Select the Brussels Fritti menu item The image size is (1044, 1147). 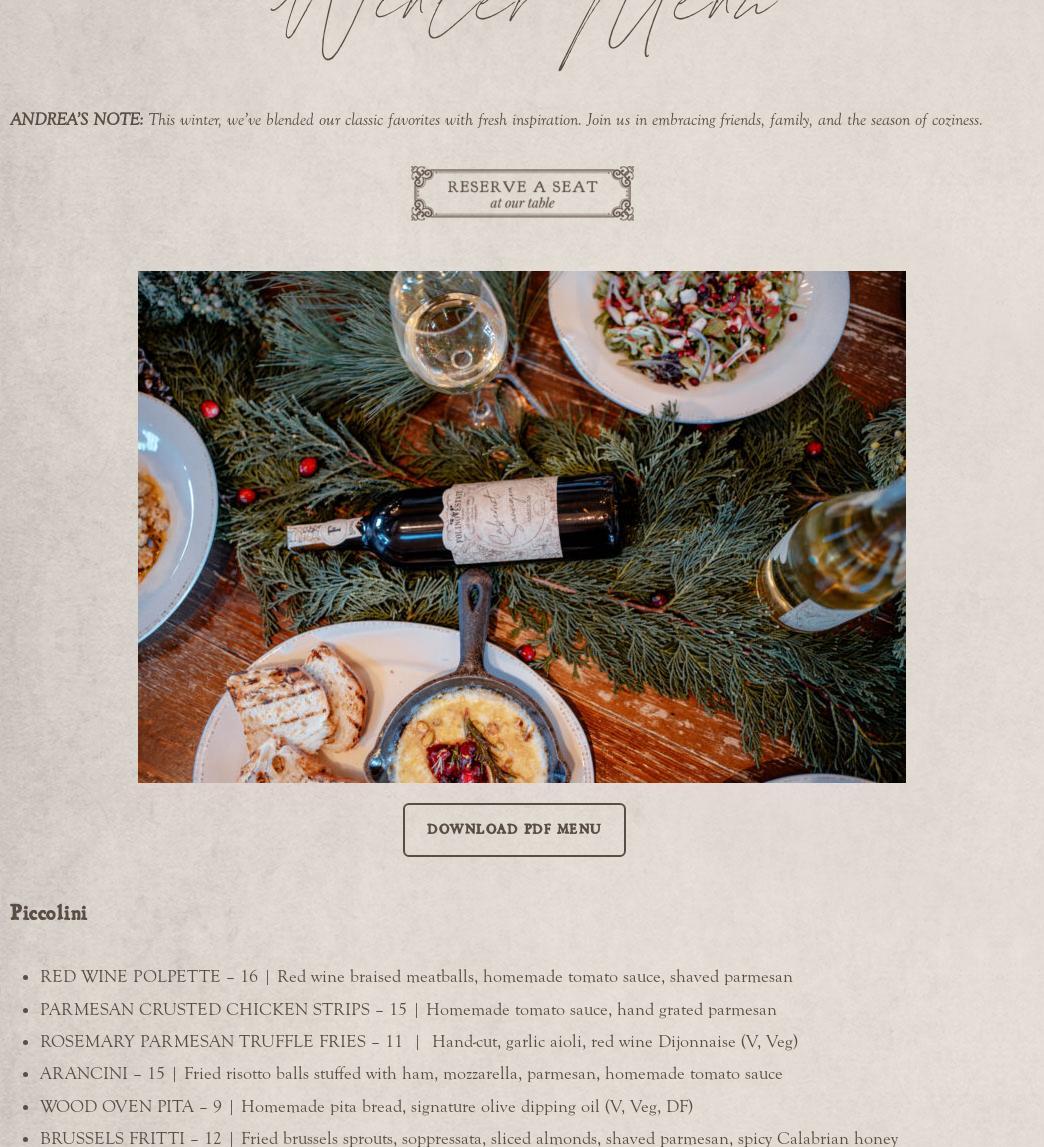(469, 1138)
